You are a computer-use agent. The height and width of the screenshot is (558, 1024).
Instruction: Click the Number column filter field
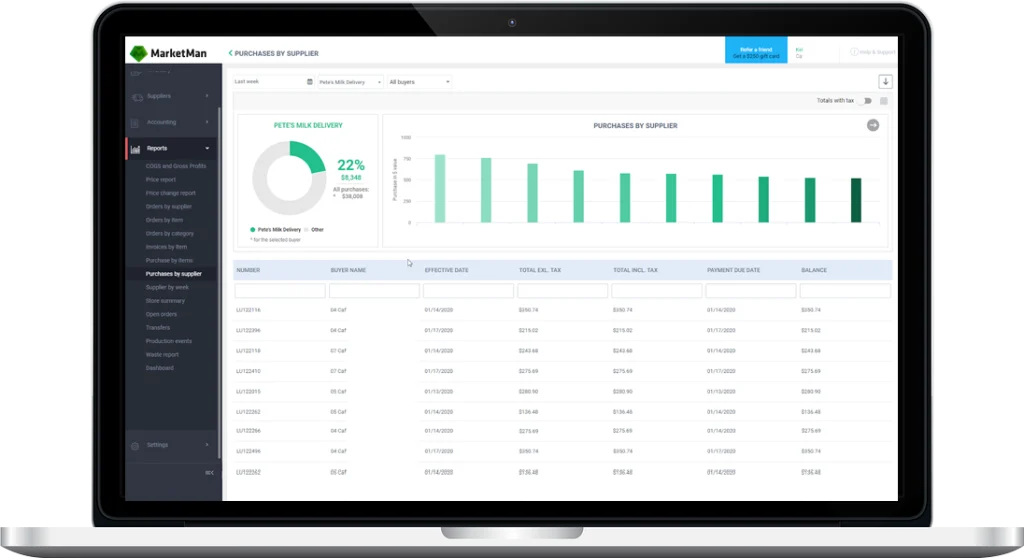pos(280,291)
